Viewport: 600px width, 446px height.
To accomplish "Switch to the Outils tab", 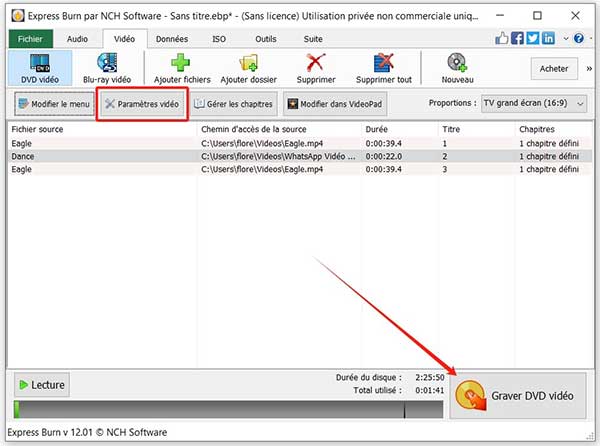I will click(266, 39).
